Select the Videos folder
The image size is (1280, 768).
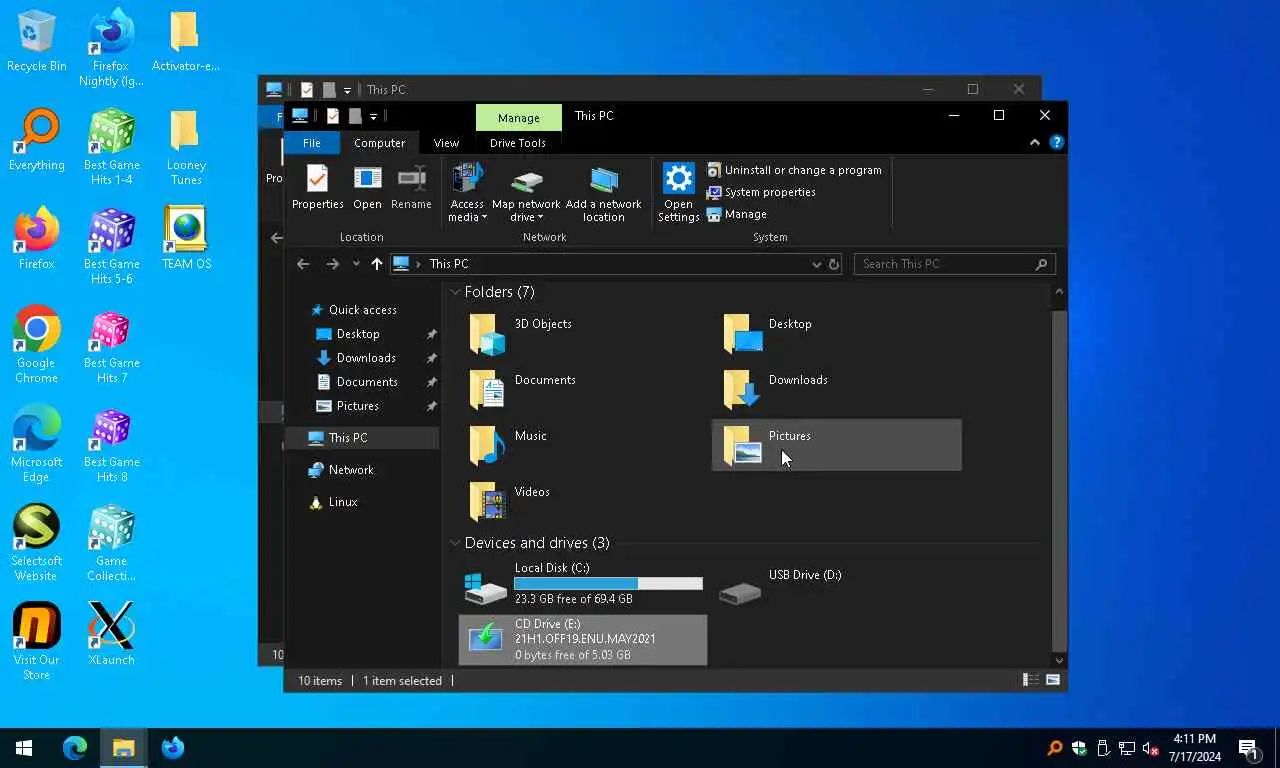point(582,502)
